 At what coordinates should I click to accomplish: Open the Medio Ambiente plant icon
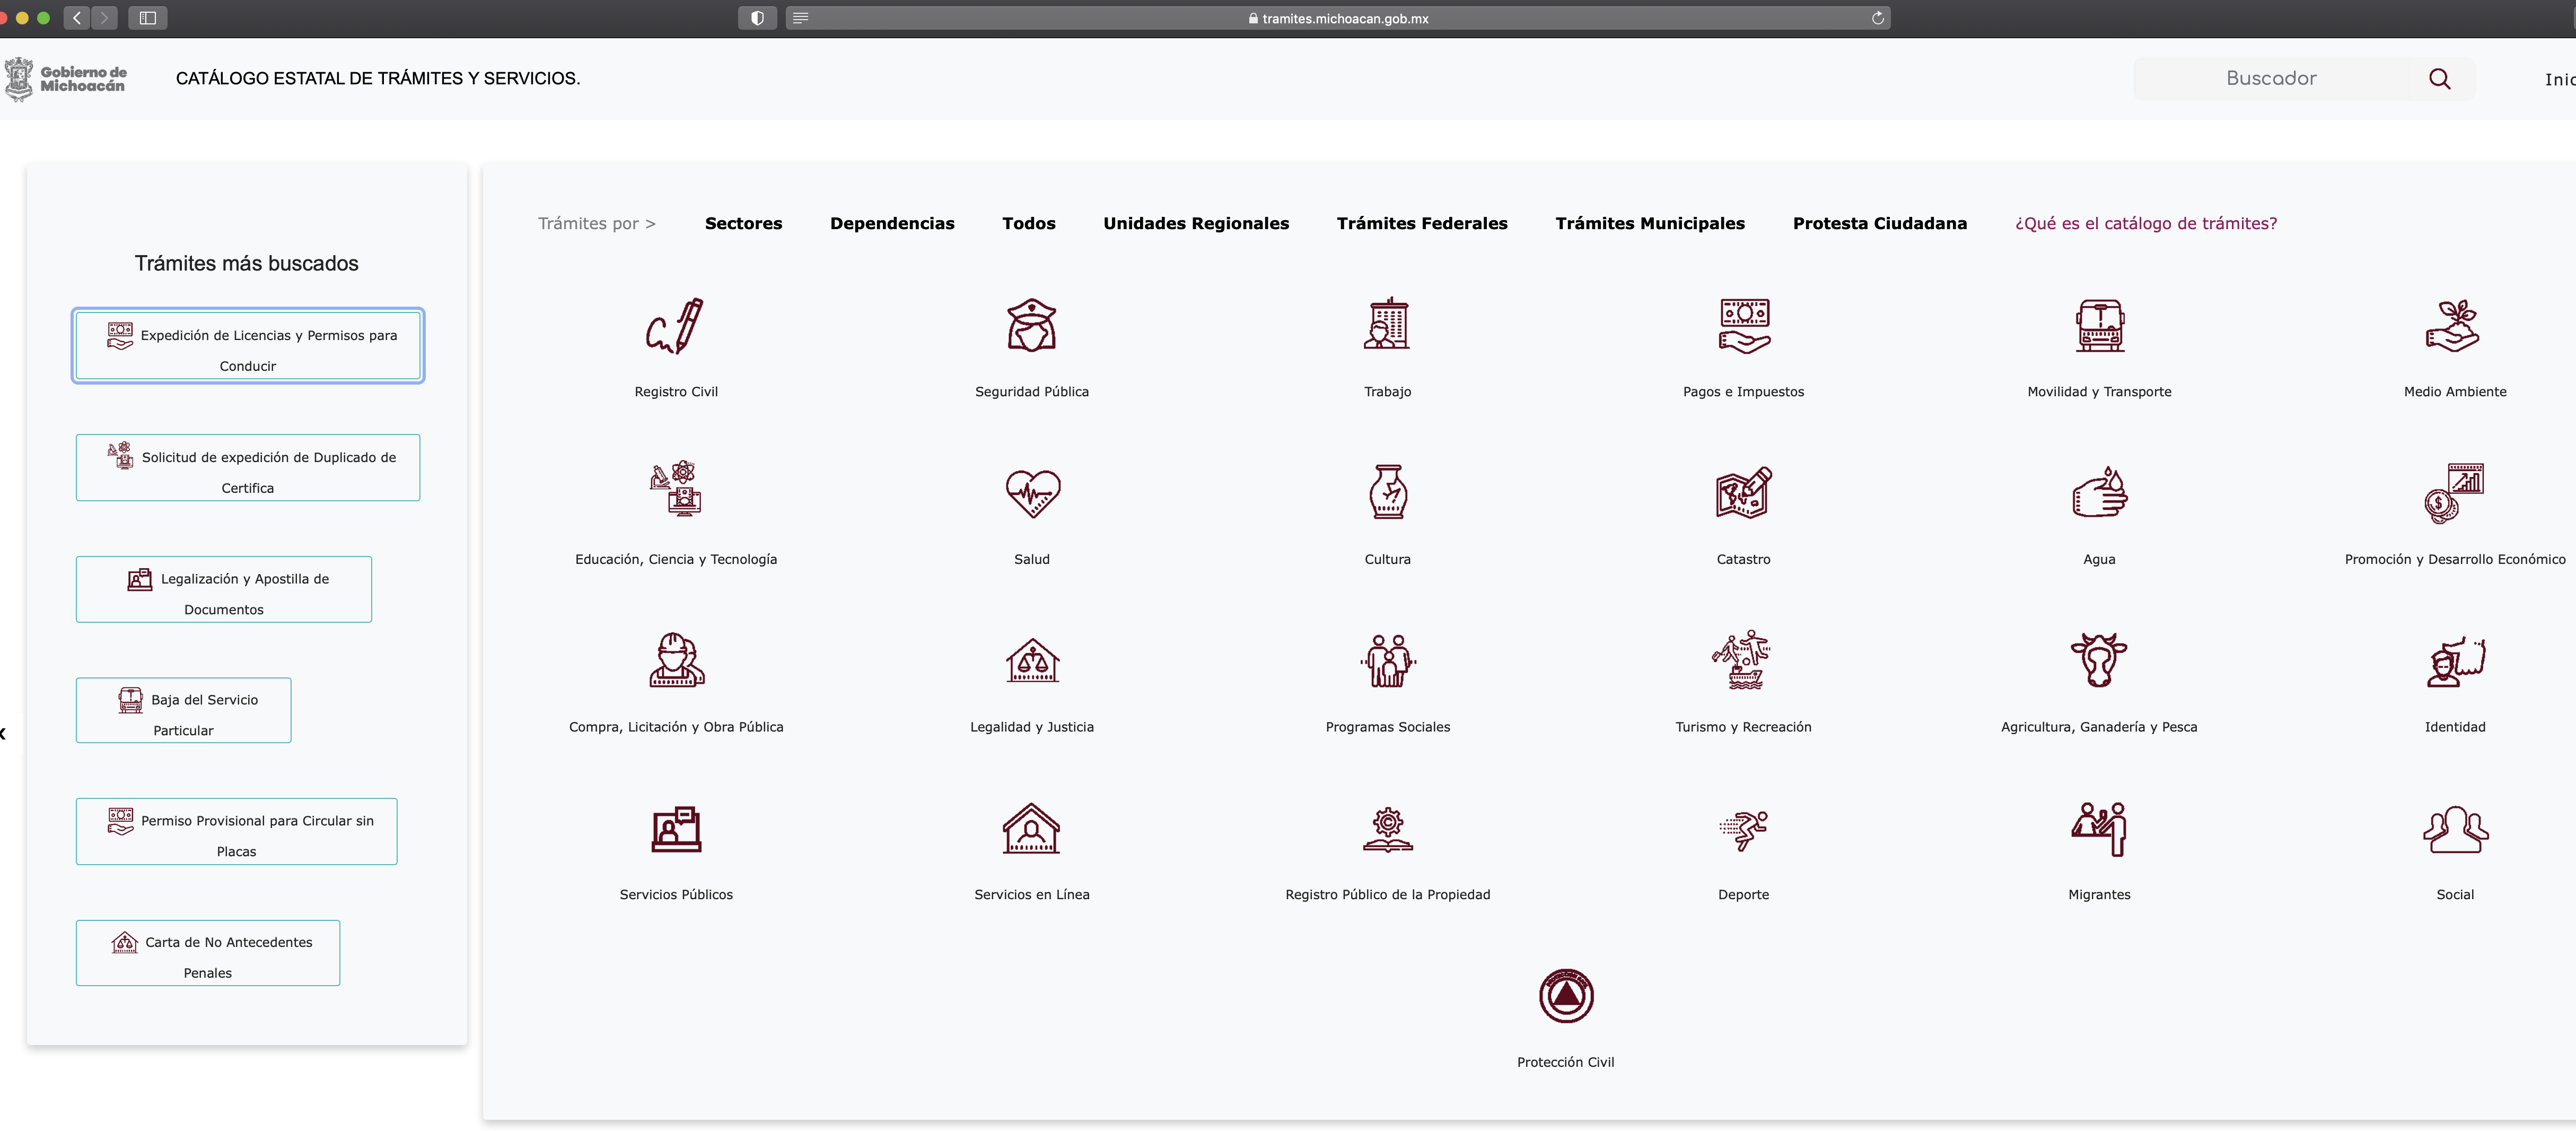coord(2454,326)
